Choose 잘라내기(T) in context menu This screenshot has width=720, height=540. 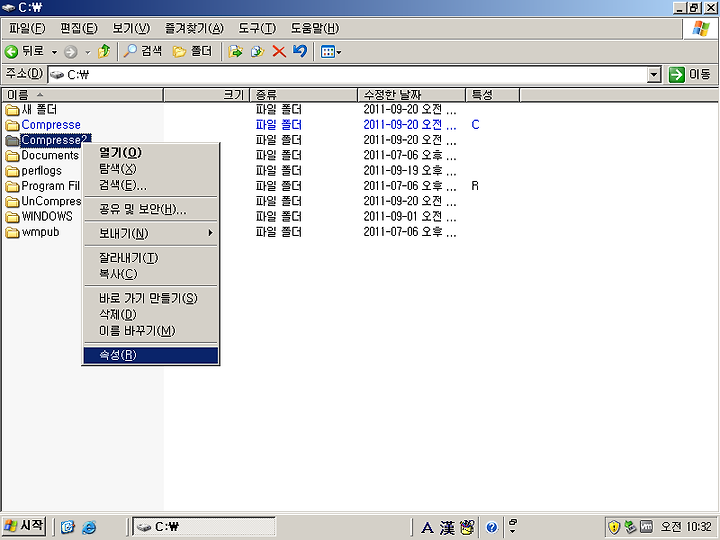pos(151,258)
